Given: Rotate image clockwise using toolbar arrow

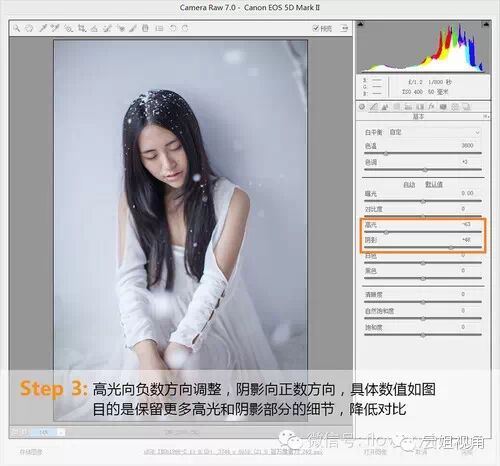Looking at the screenshot, I should [x=185, y=28].
